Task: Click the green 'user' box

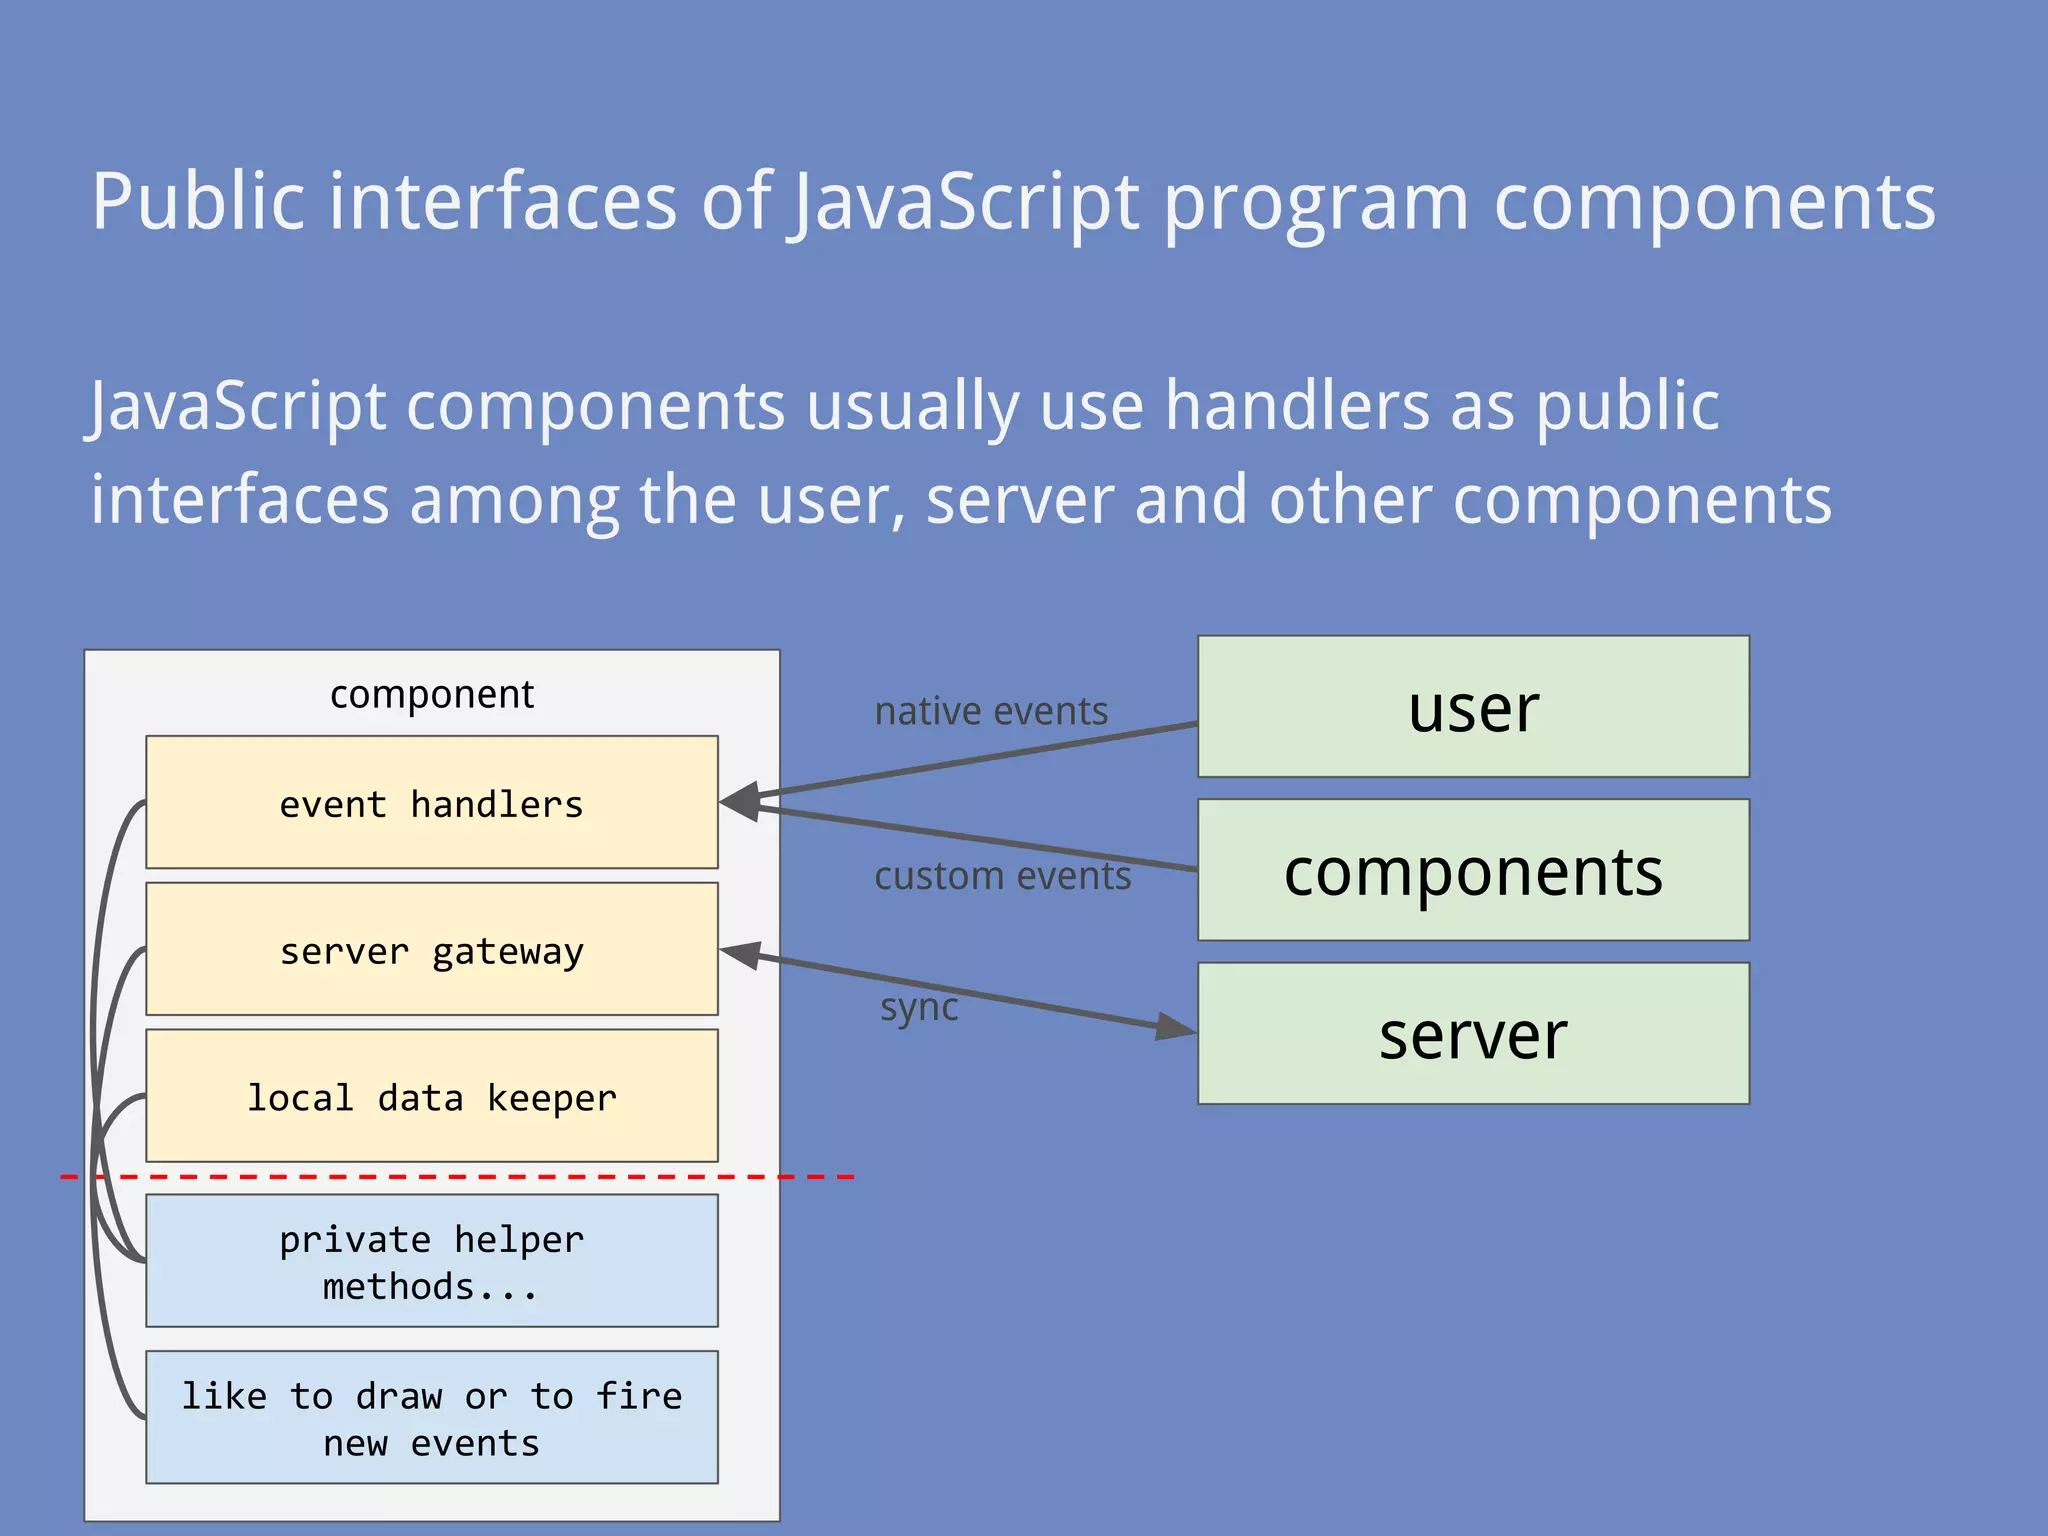Action: pyautogui.click(x=1473, y=707)
